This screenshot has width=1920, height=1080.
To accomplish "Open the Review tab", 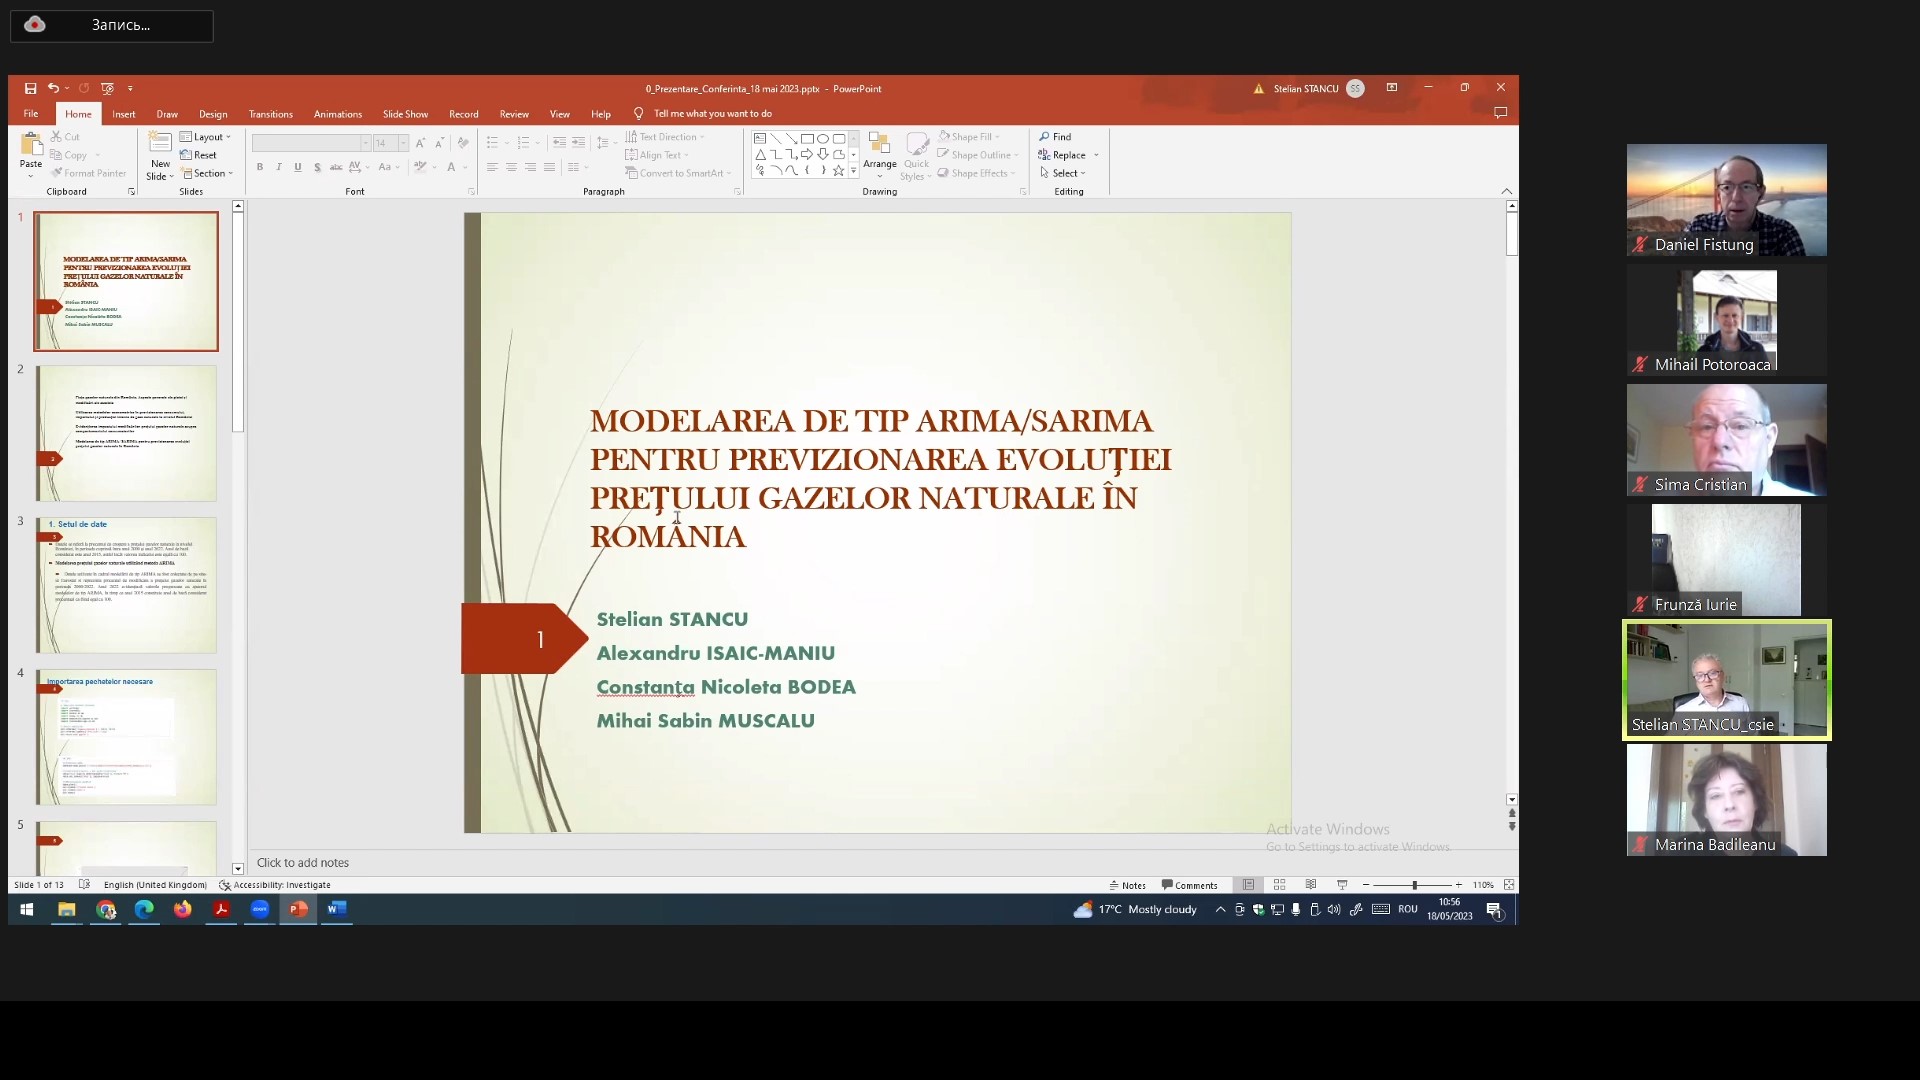I will pyautogui.click(x=514, y=114).
